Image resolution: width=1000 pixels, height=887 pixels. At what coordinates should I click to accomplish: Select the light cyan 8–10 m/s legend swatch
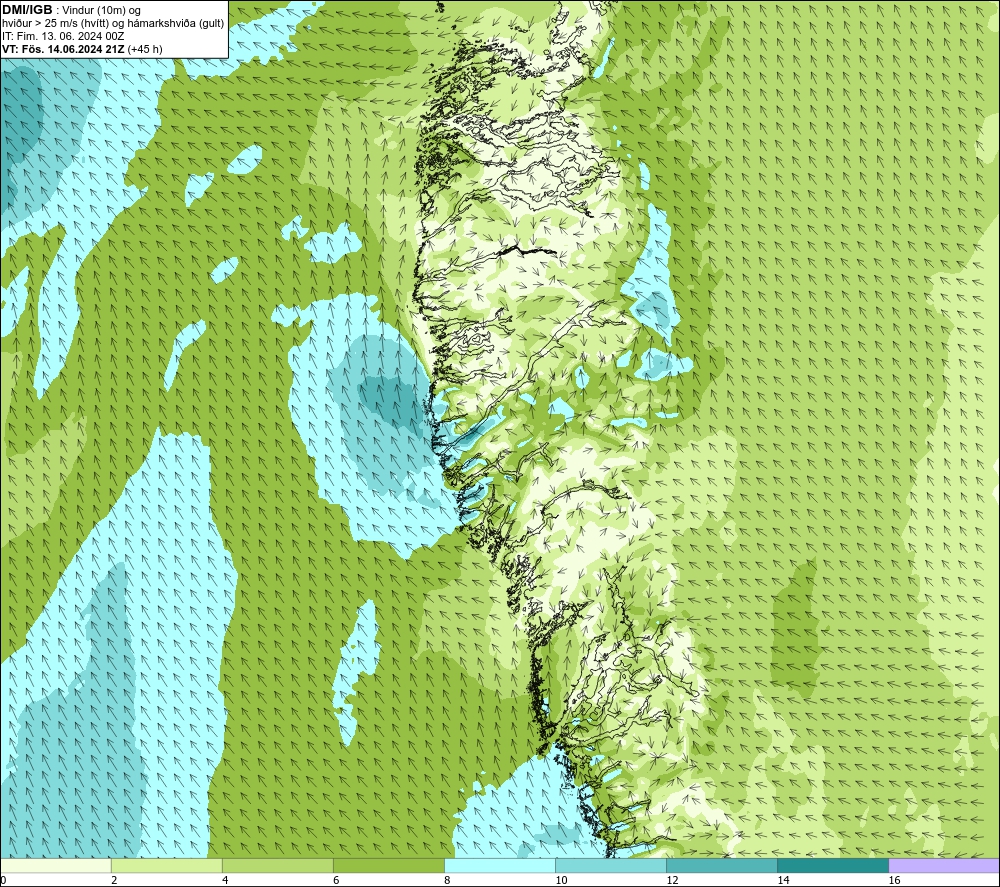pyautogui.click(x=499, y=865)
